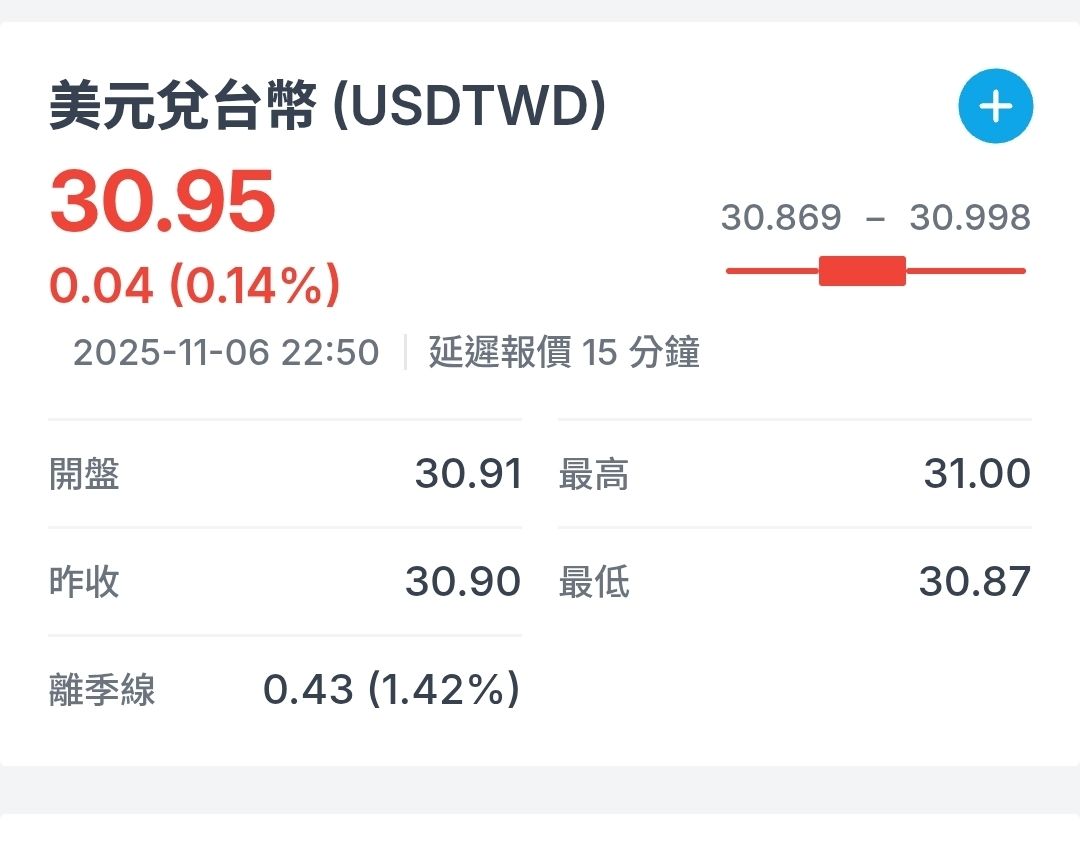Viewport: 1080px width, 841px height.
Task: Select the 最低 label
Action: tap(593, 581)
